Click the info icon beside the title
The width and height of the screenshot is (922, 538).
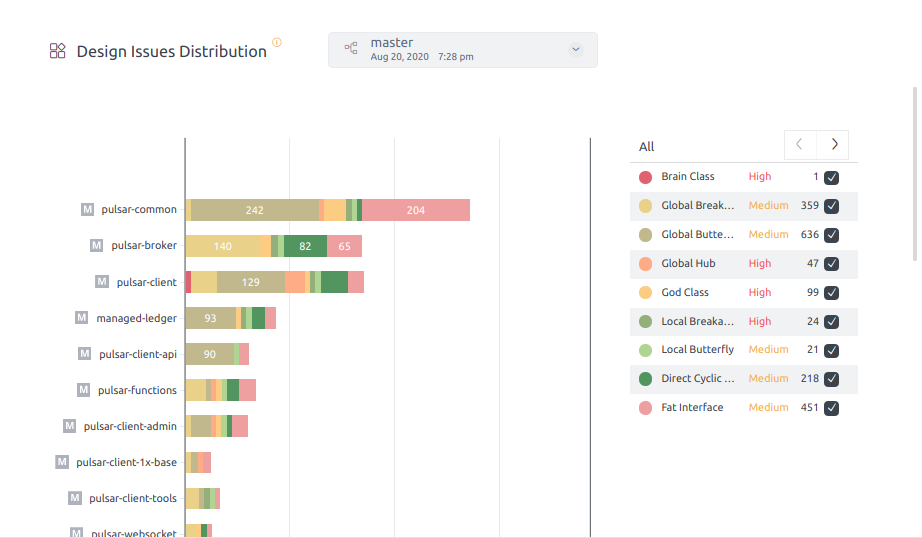277,42
